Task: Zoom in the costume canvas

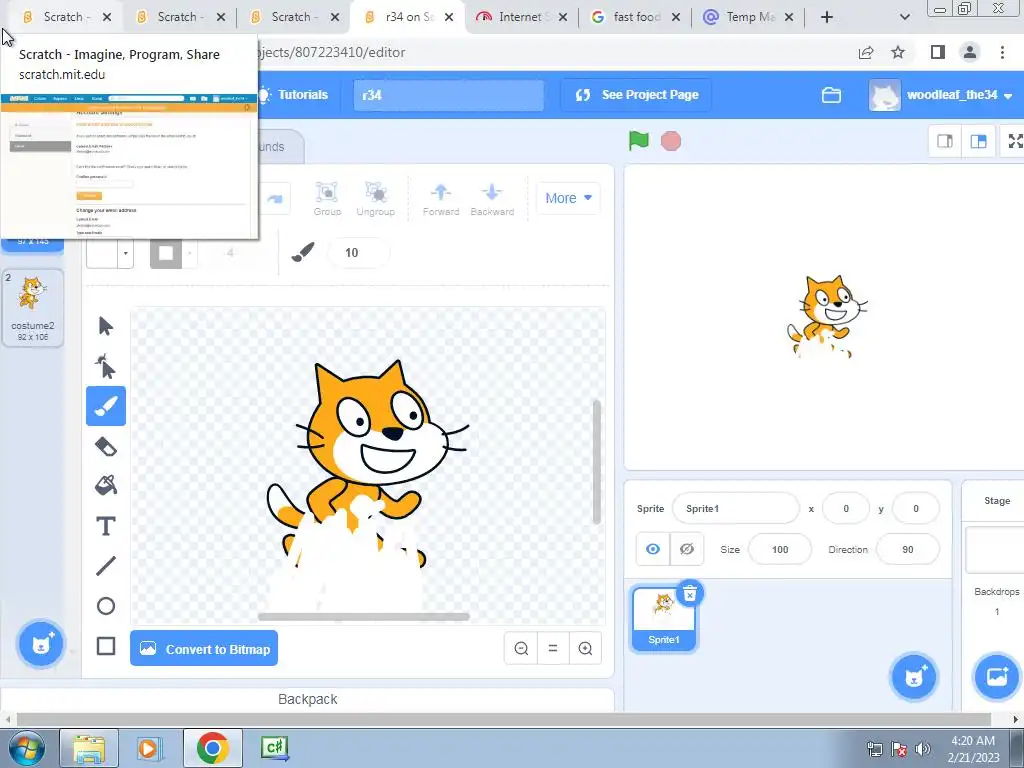Action: 585,648
